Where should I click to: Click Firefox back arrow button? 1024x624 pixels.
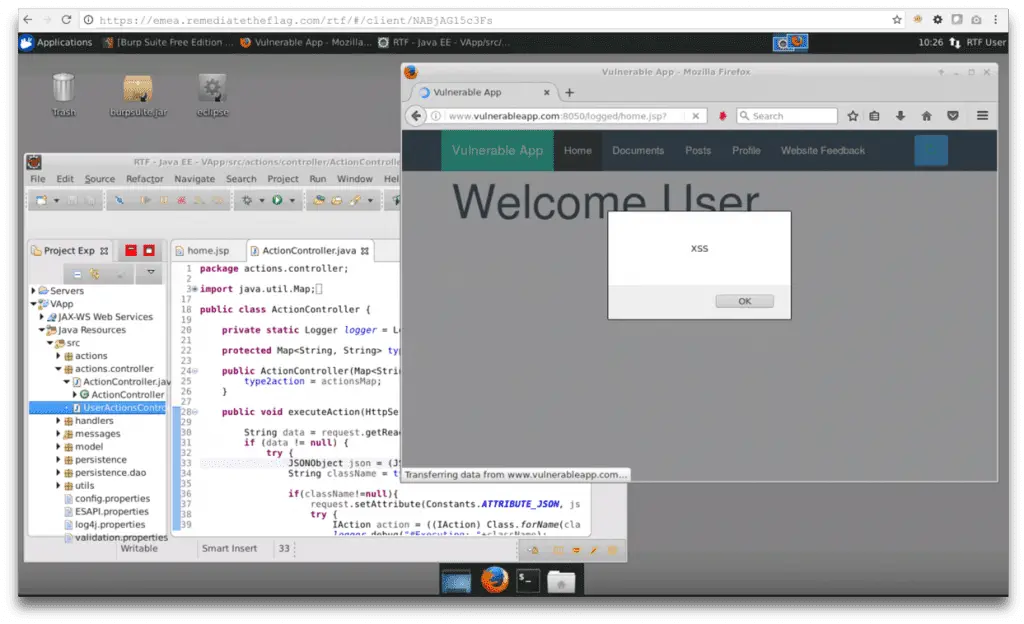coord(416,116)
